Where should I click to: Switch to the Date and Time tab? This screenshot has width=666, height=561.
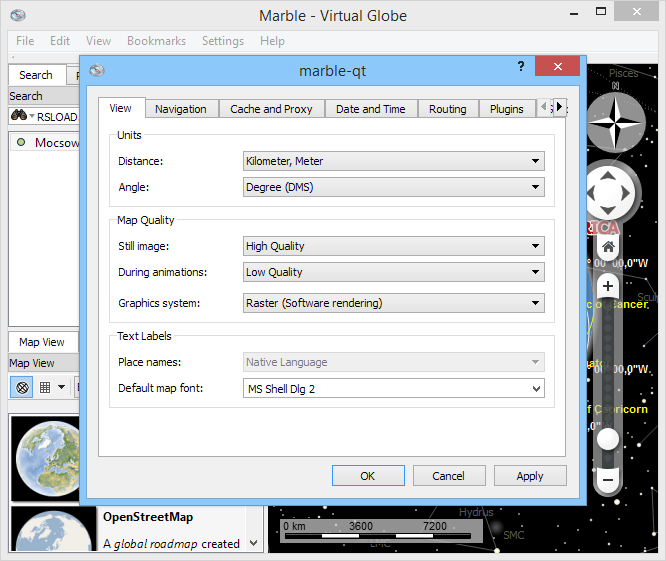tap(370, 109)
